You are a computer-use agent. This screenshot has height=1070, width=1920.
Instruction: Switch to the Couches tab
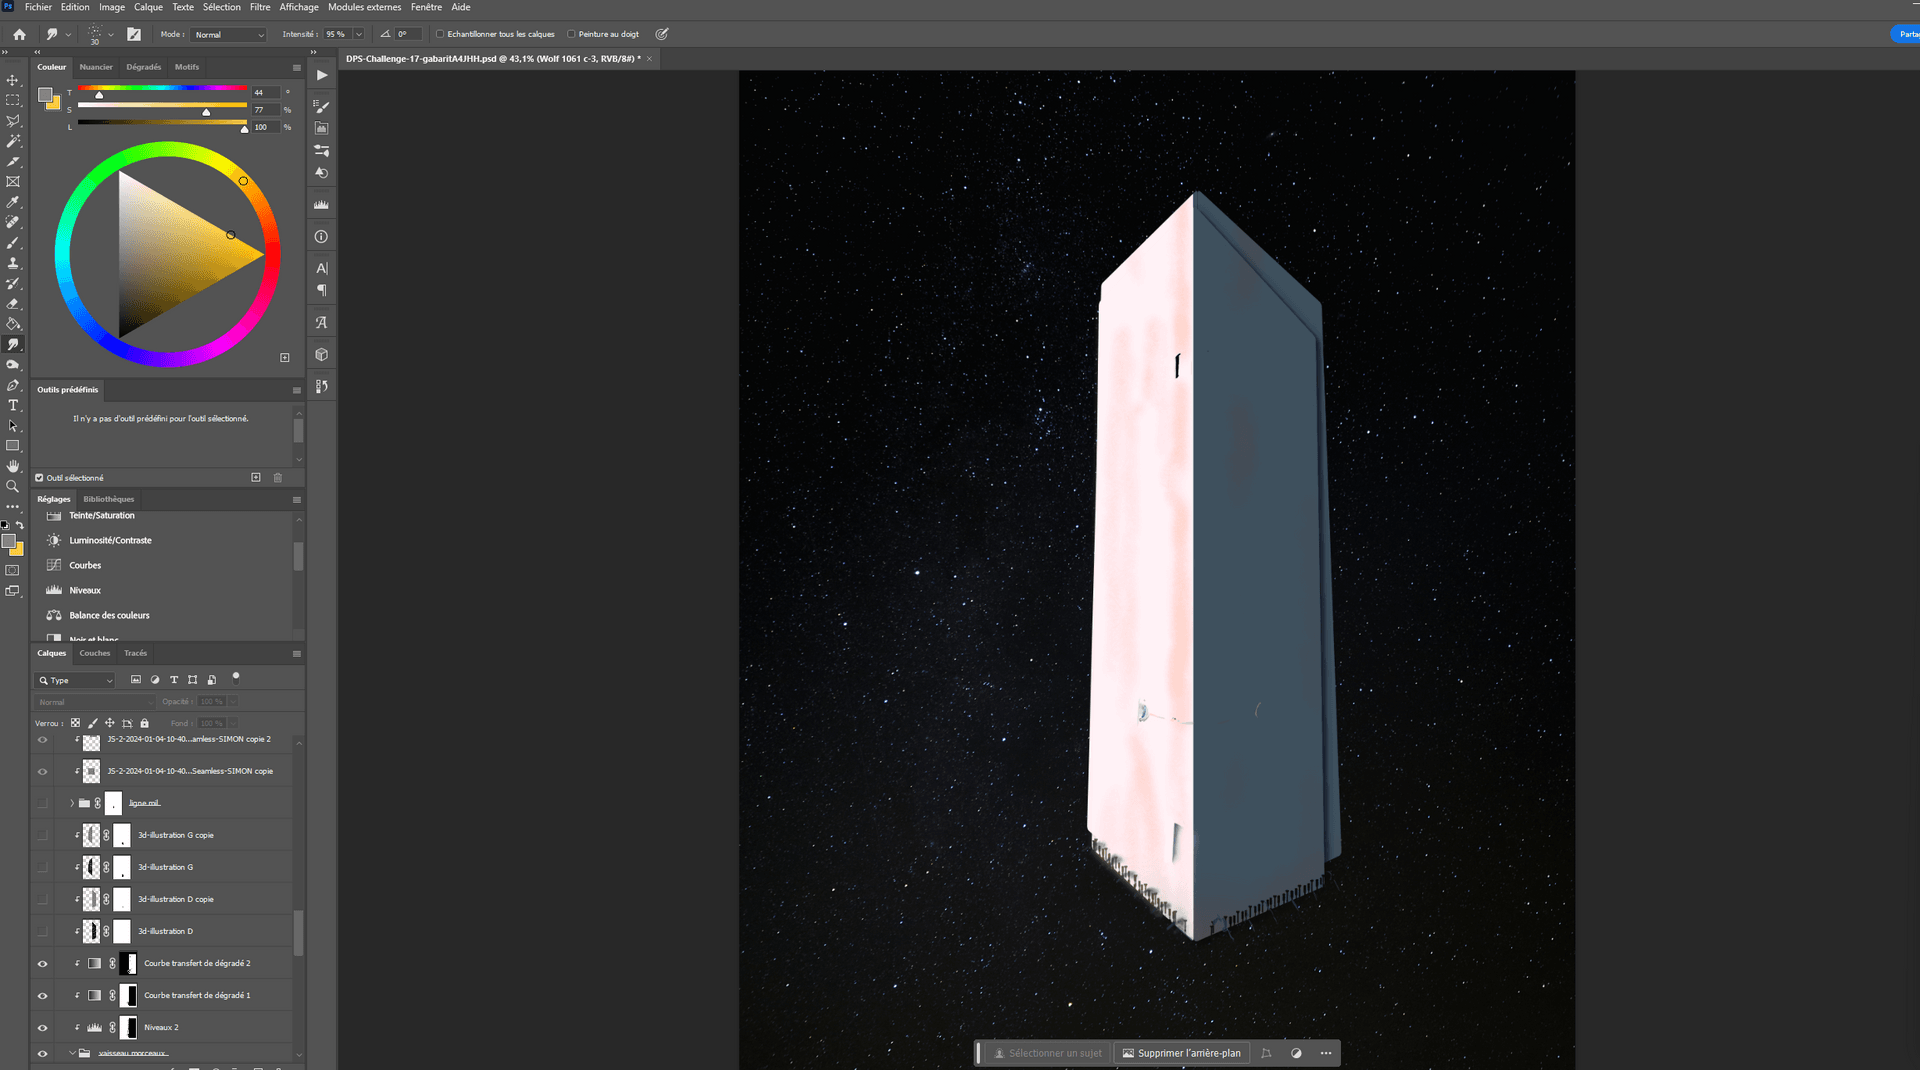95,653
